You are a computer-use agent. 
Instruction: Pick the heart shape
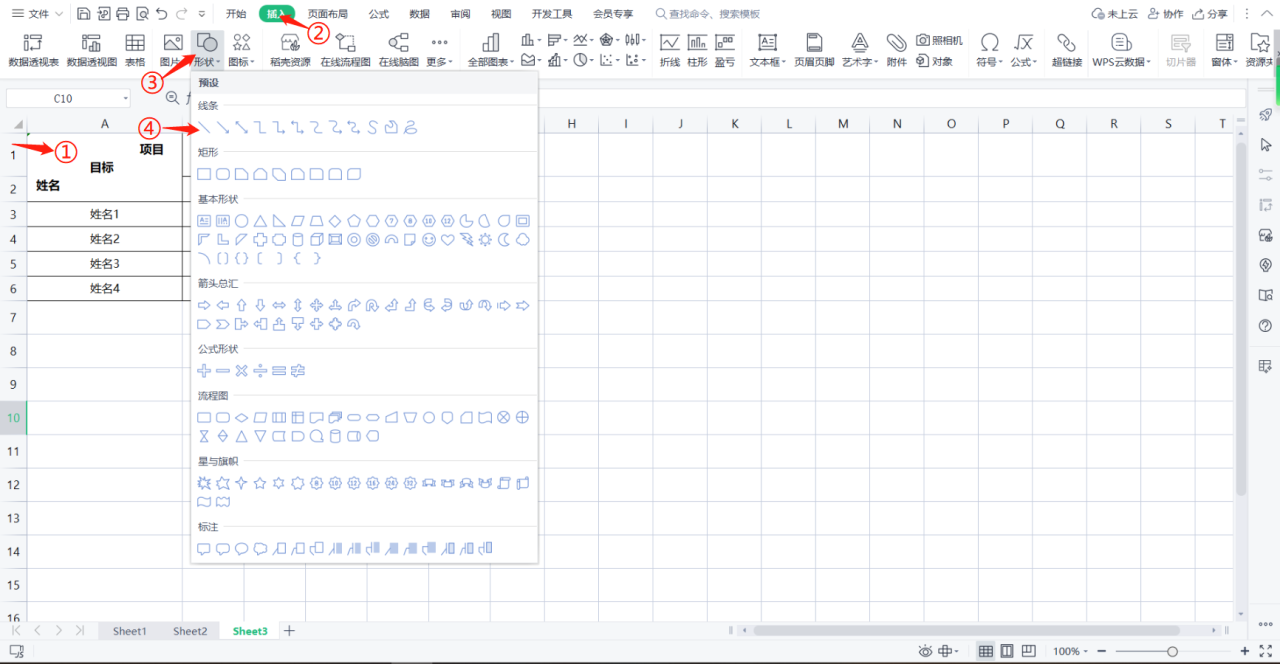pyautogui.click(x=448, y=240)
